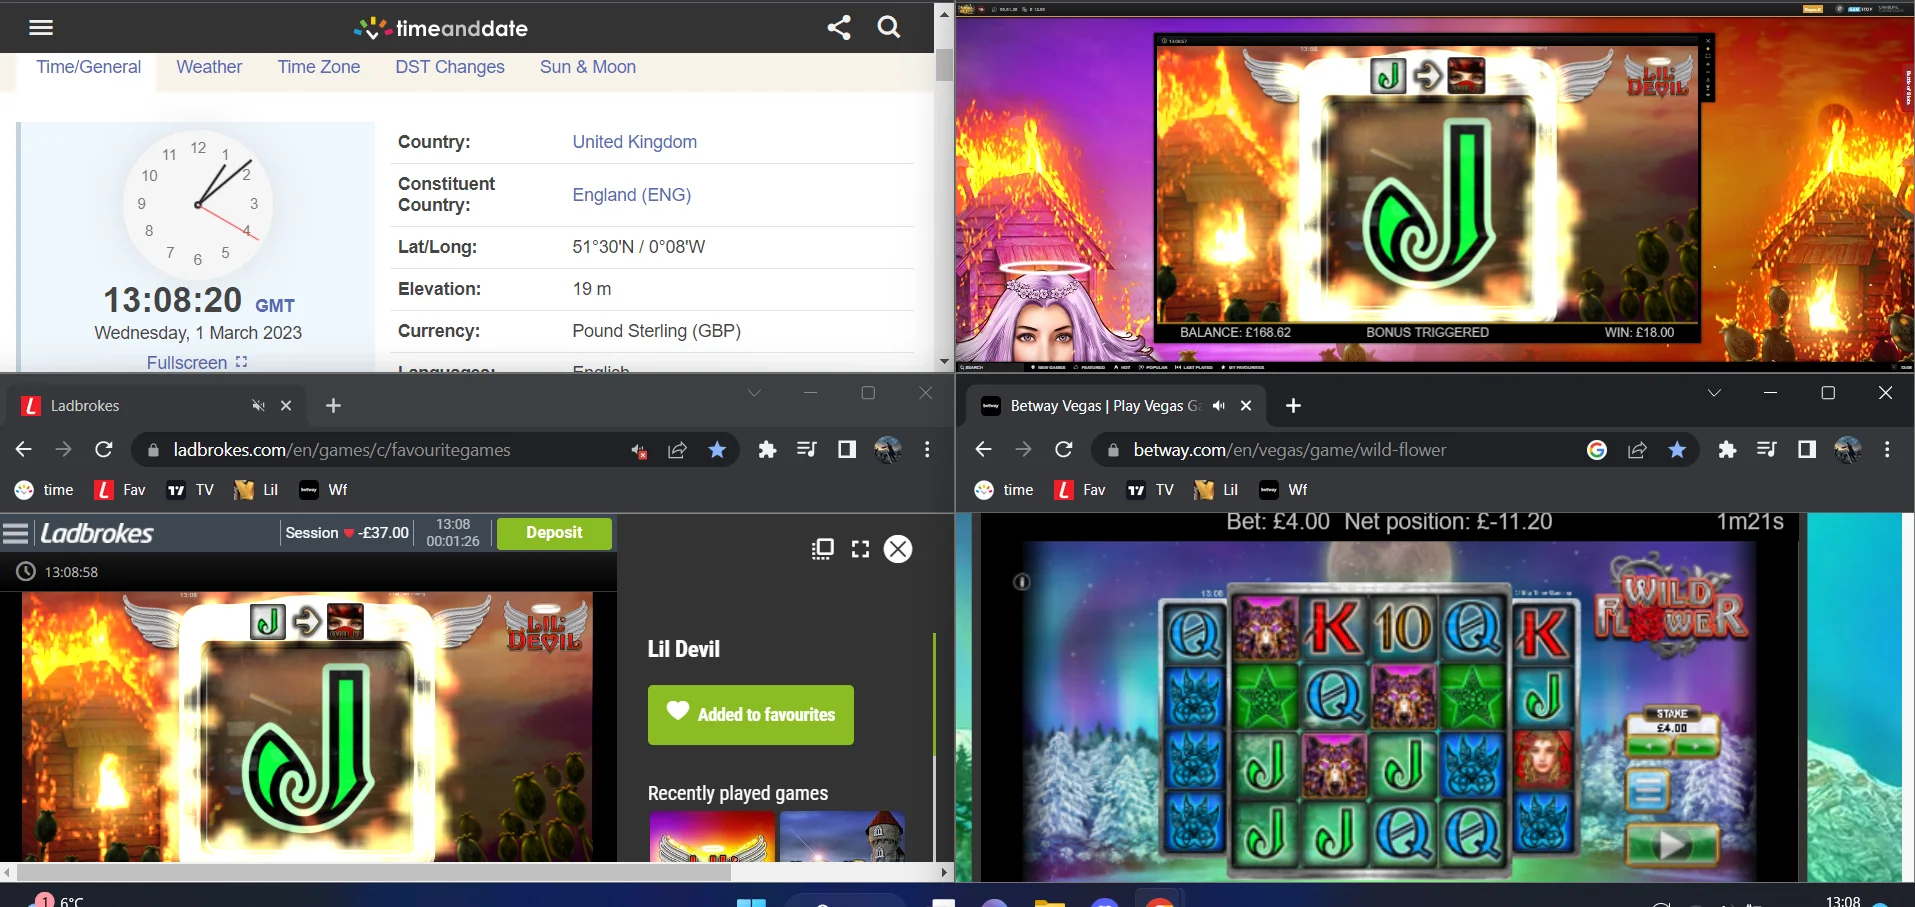Go back in the Ladbrokes window
Viewport: 1915px width, 907px height.
pos(24,450)
